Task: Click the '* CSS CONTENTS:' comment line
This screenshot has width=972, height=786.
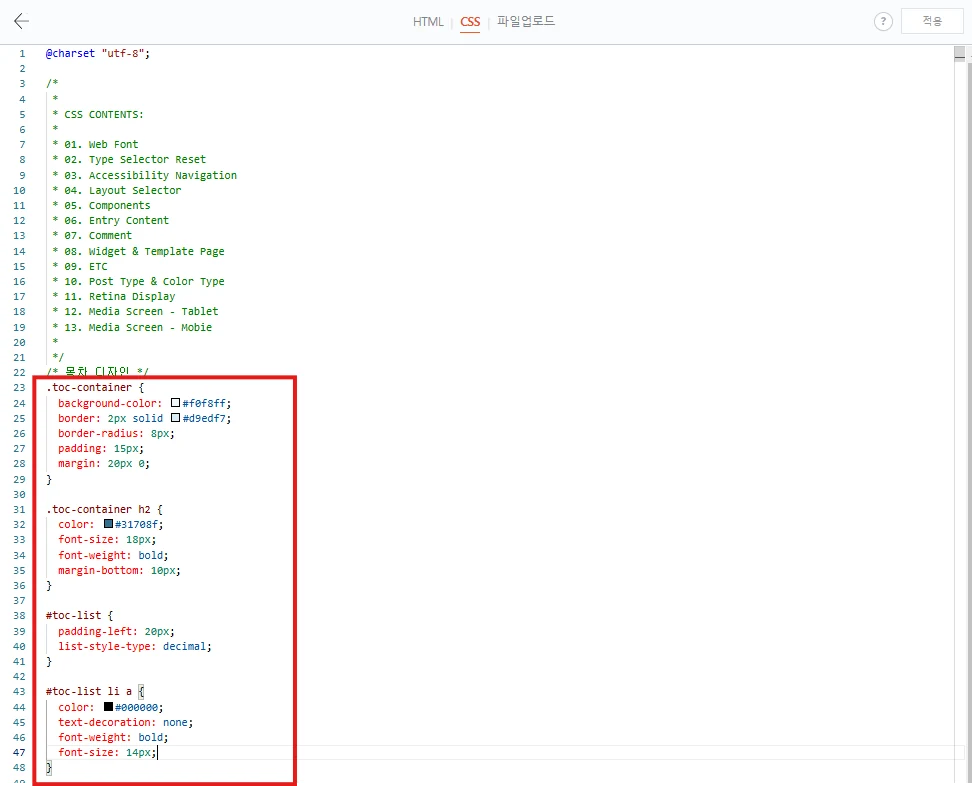Action: [x=98, y=114]
